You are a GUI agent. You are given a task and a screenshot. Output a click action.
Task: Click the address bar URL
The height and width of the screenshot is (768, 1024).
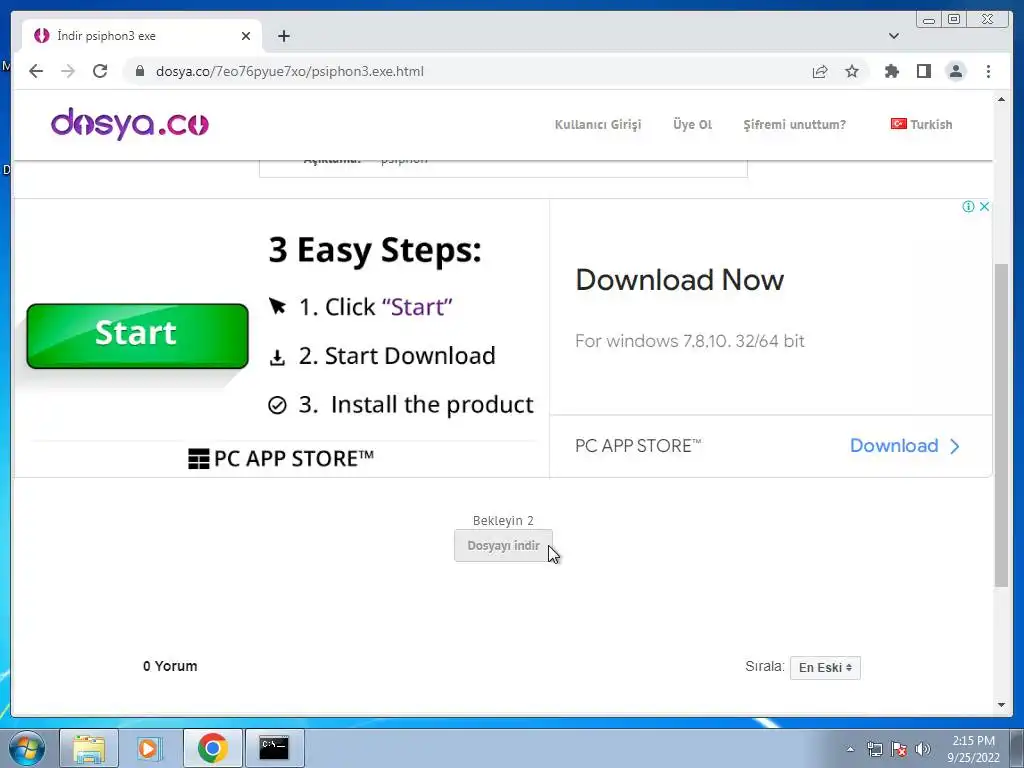pos(290,71)
